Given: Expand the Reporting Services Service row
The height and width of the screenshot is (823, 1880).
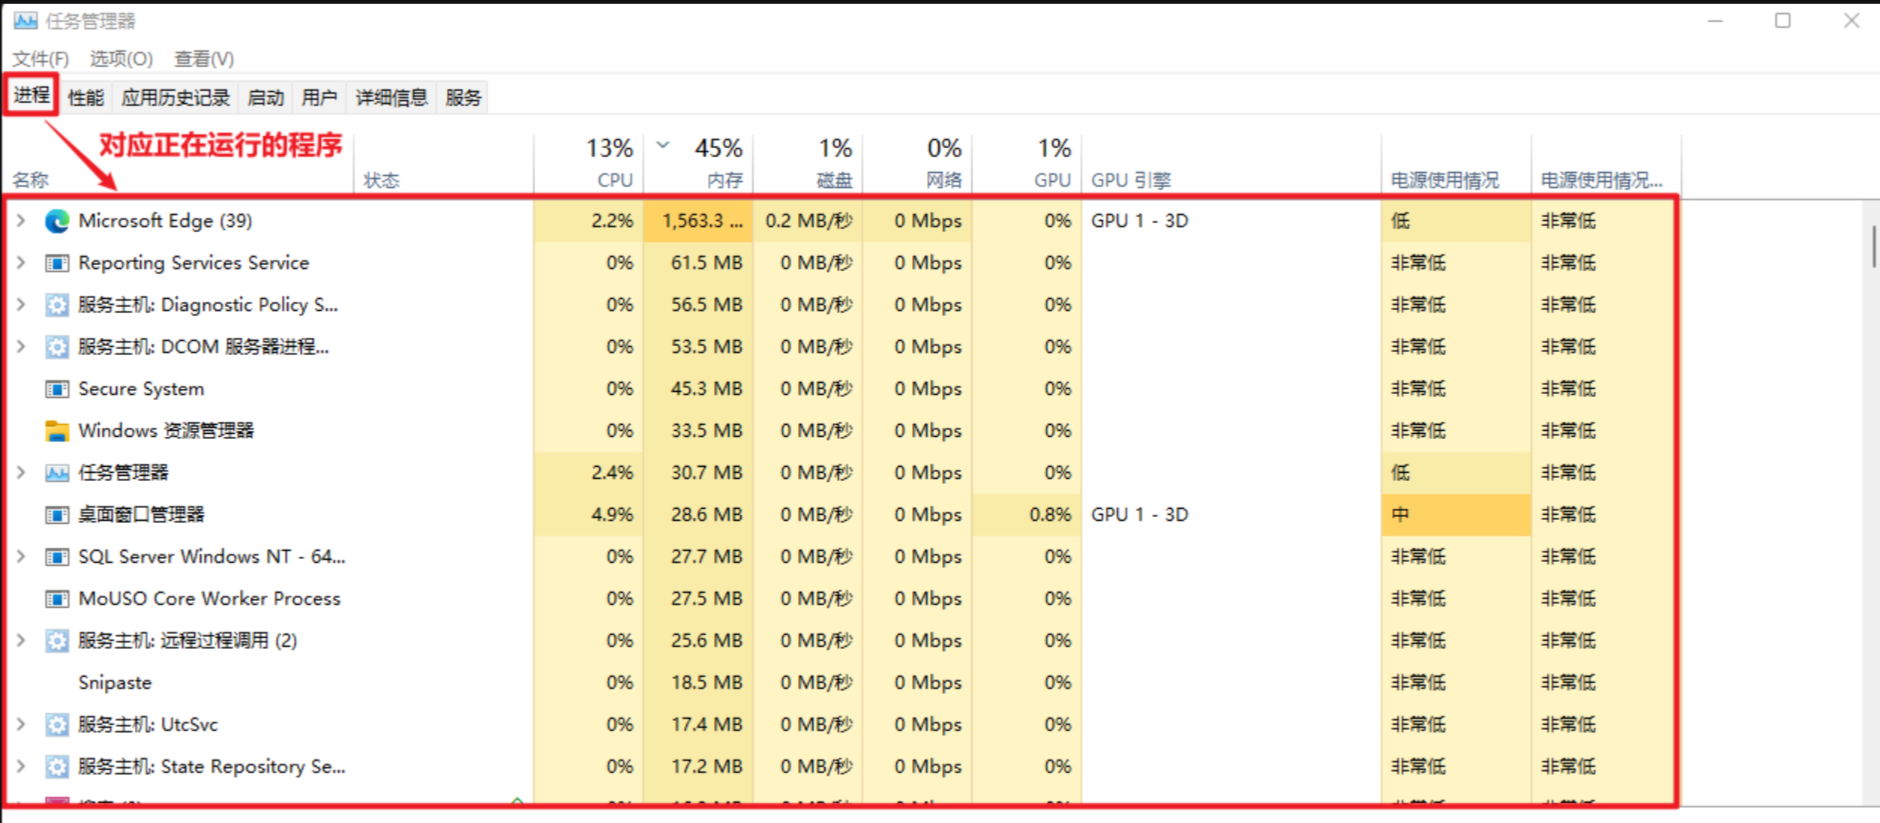Looking at the screenshot, I should pos(21,262).
